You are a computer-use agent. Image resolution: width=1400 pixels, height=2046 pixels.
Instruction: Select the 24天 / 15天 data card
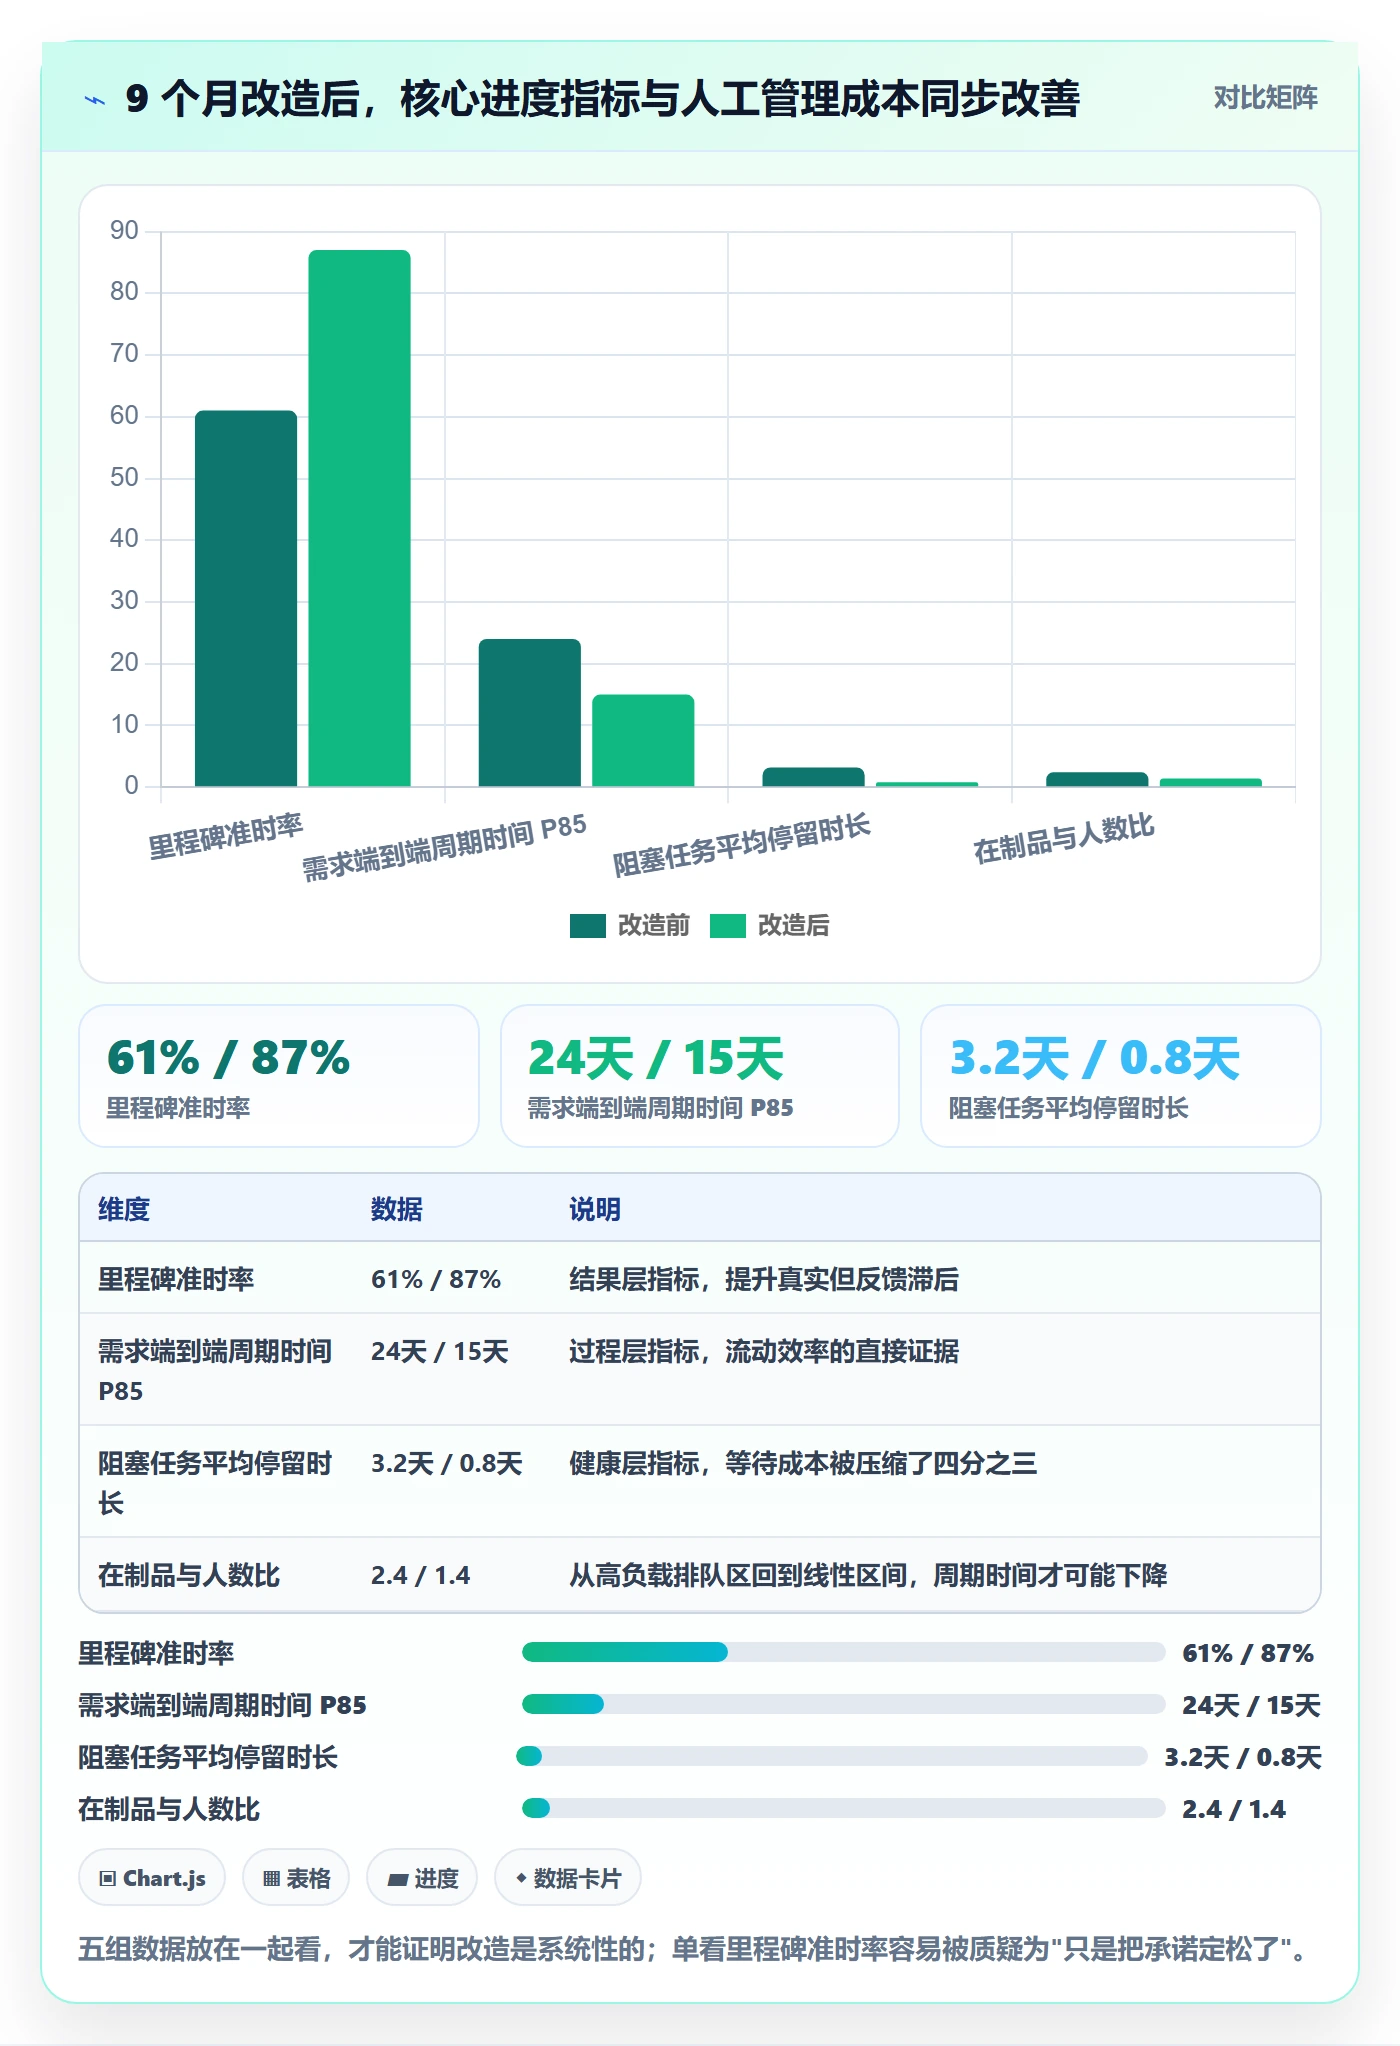click(700, 1076)
